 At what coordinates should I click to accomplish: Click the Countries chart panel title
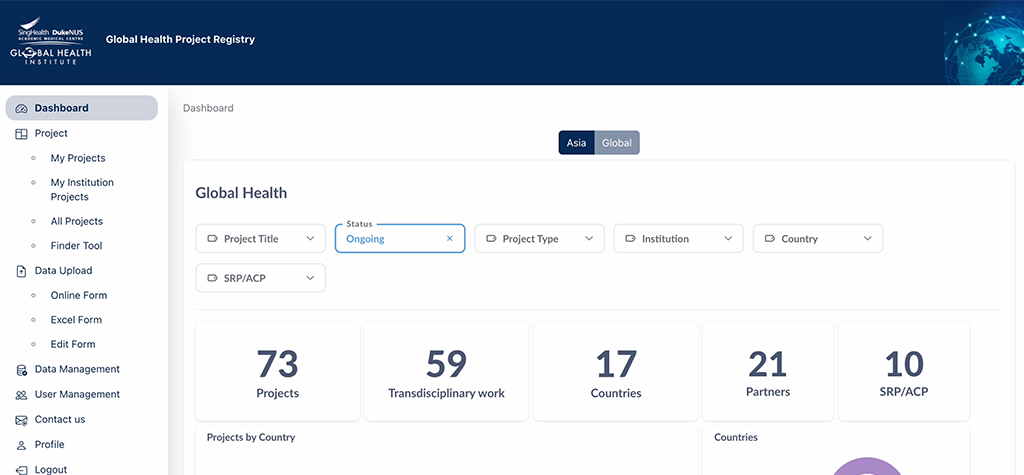coord(736,437)
